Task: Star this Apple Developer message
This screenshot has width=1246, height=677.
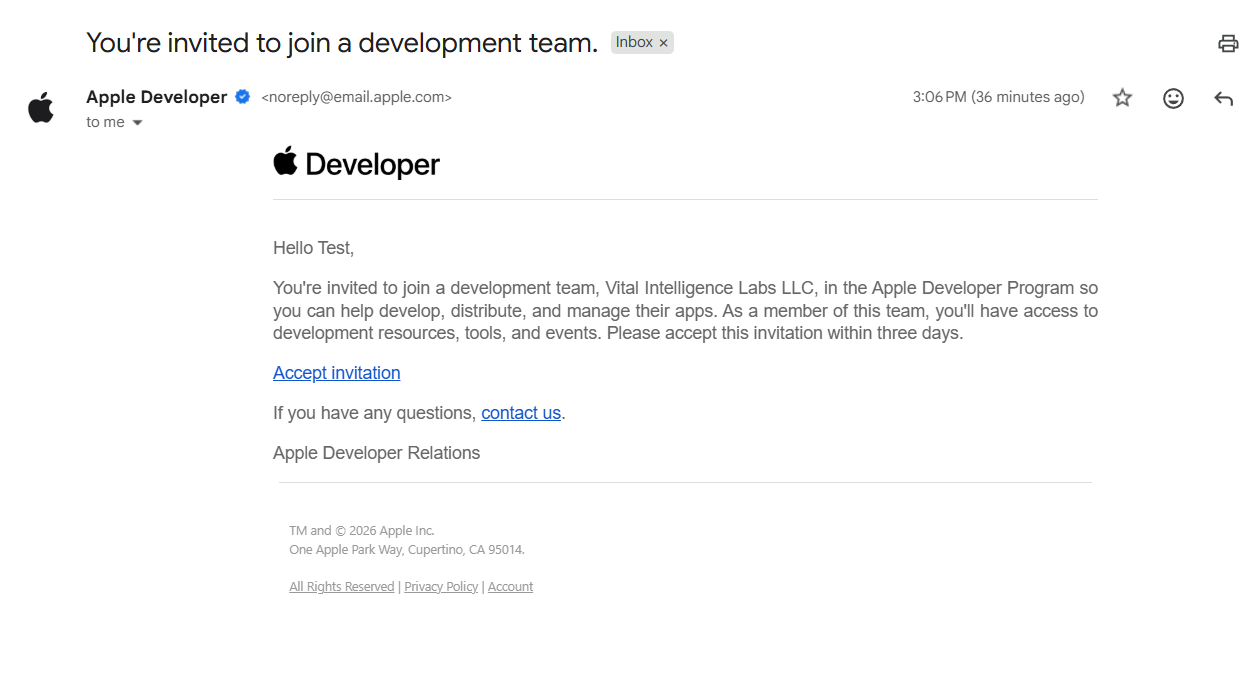Action: pos(1123,98)
